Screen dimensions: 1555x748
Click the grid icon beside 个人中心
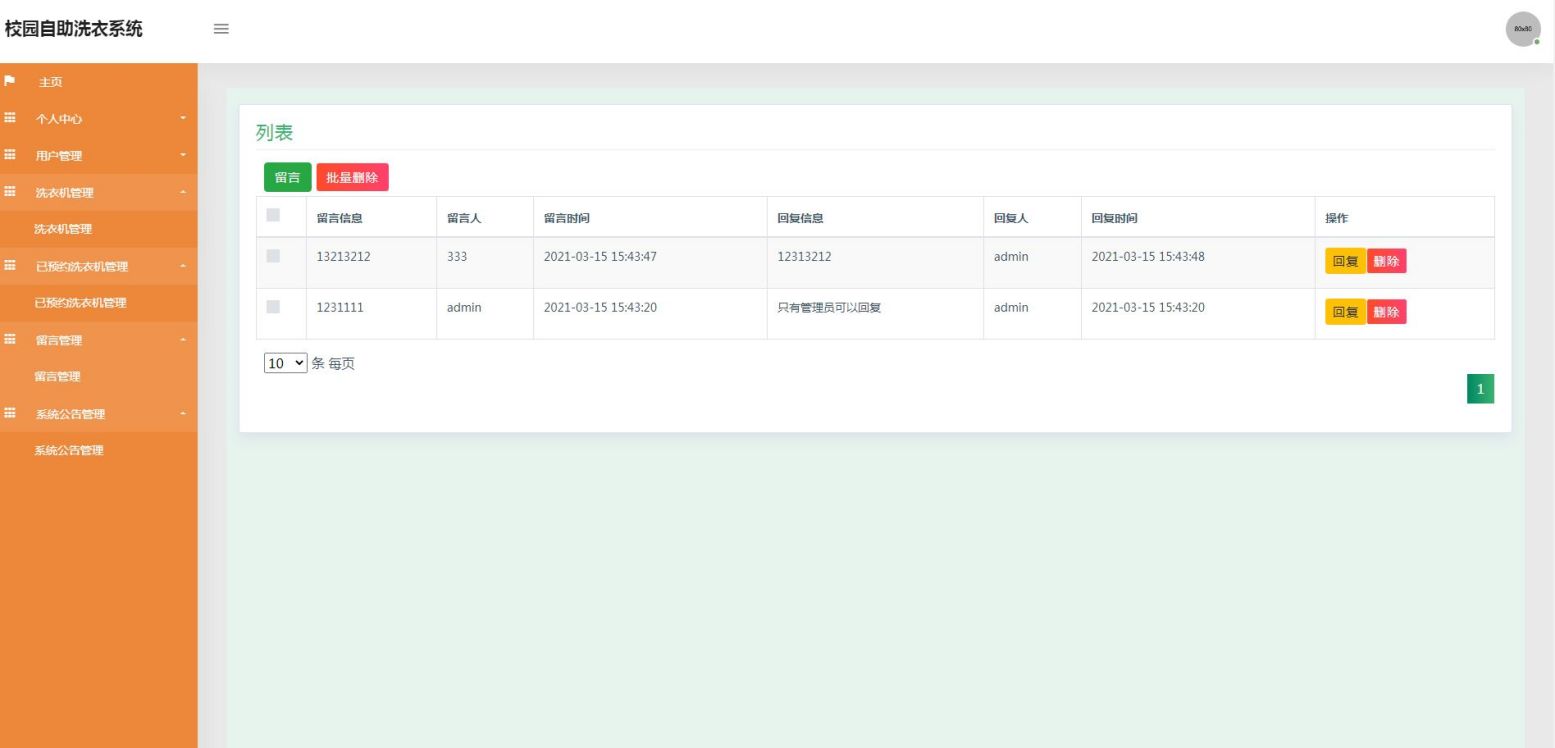coord(10,118)
